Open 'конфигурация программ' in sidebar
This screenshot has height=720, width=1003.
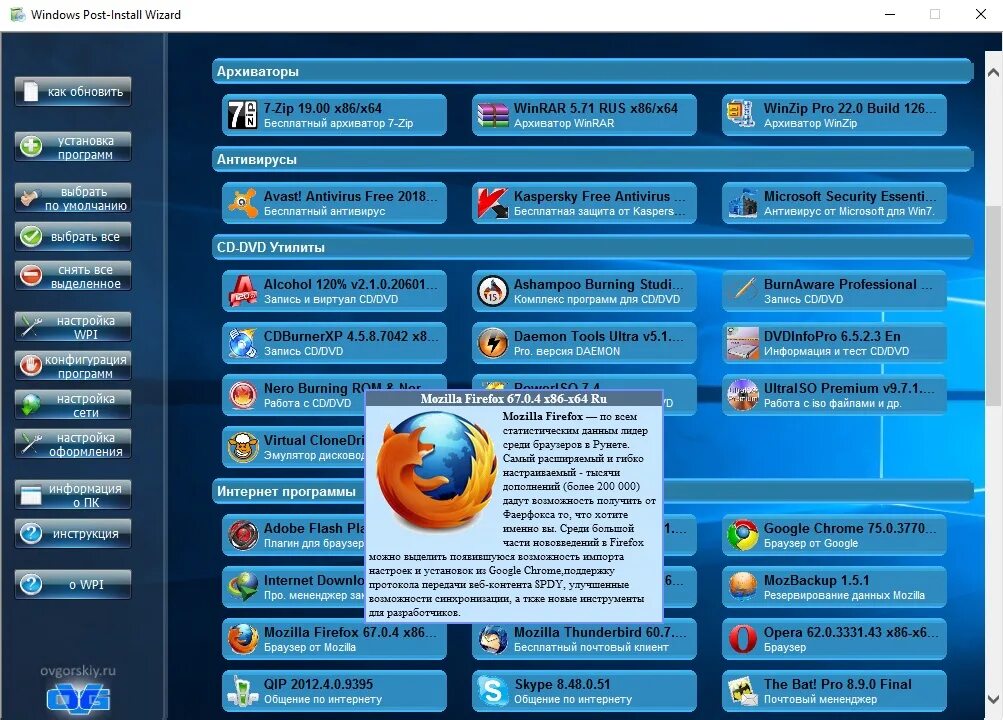pyautogui.click(x=73, y=366)
